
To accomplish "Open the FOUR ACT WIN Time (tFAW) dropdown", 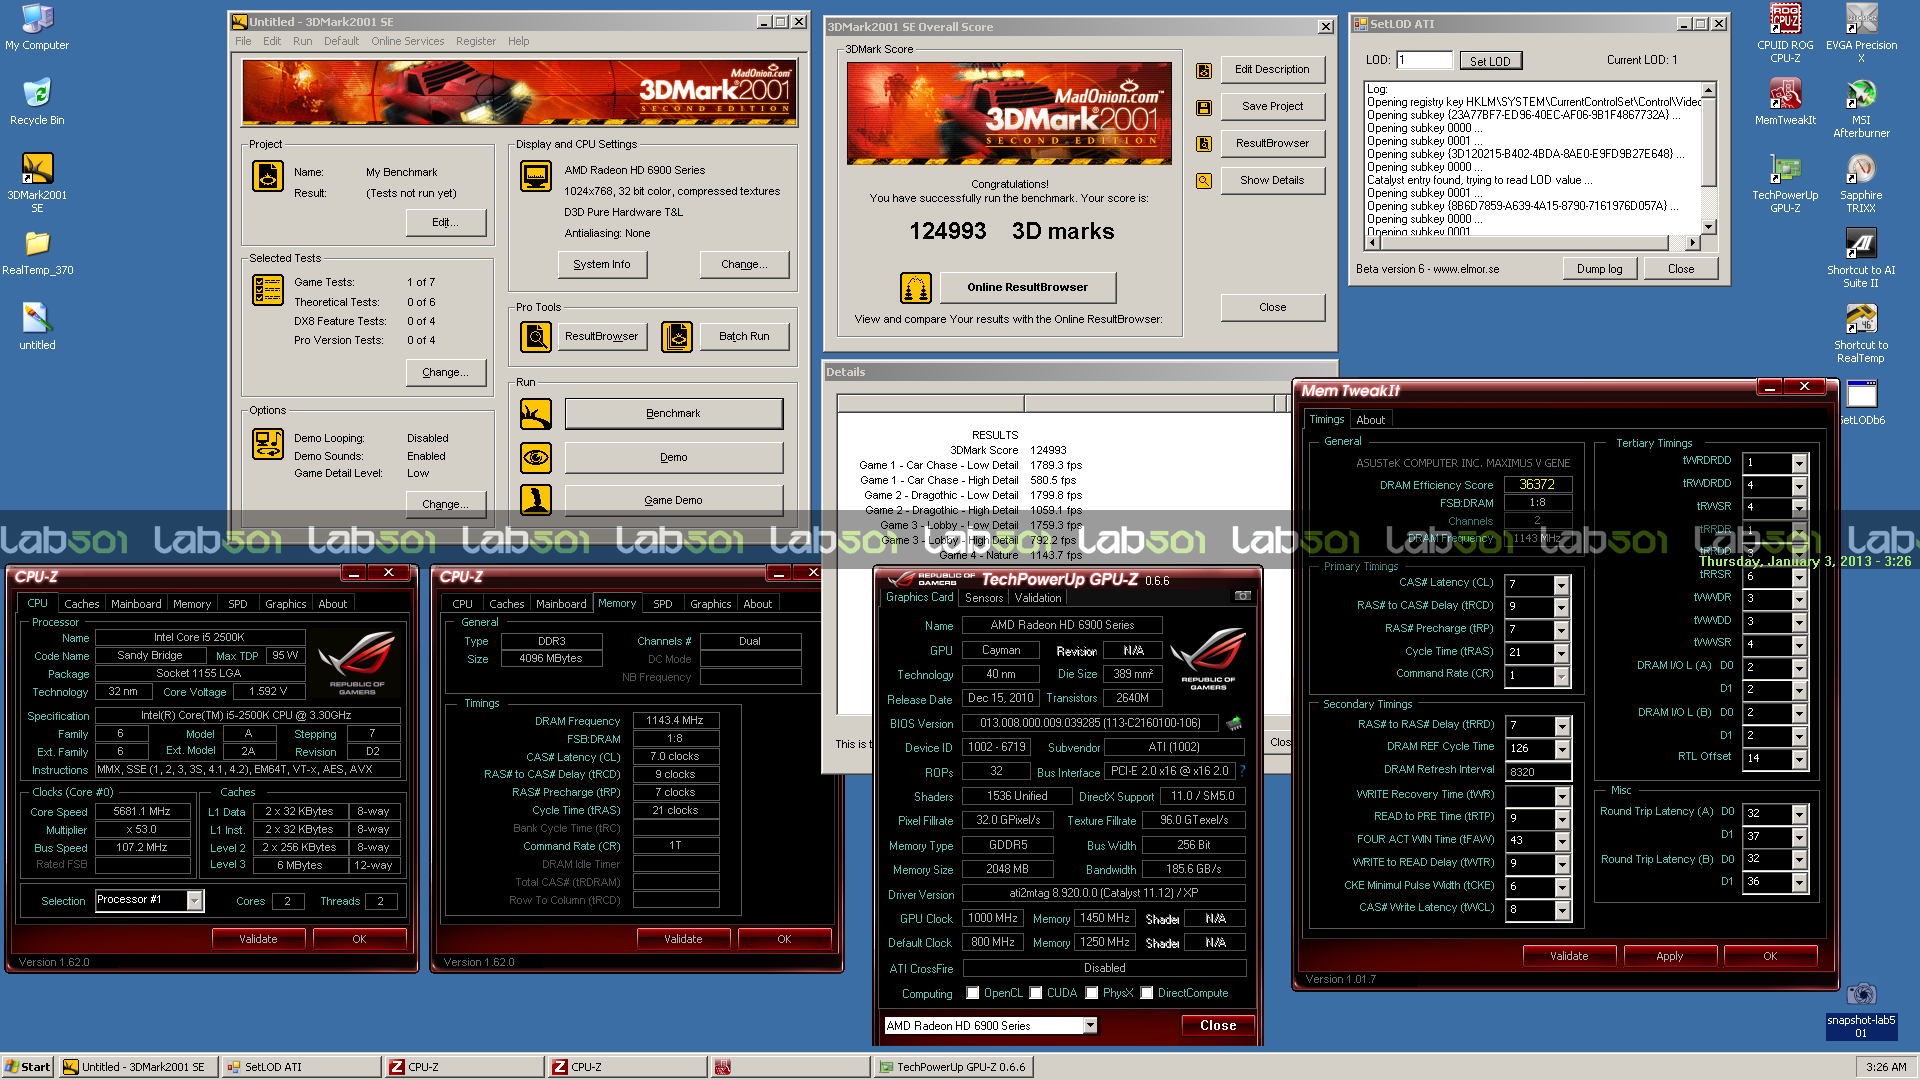I will click(1563, 841).
